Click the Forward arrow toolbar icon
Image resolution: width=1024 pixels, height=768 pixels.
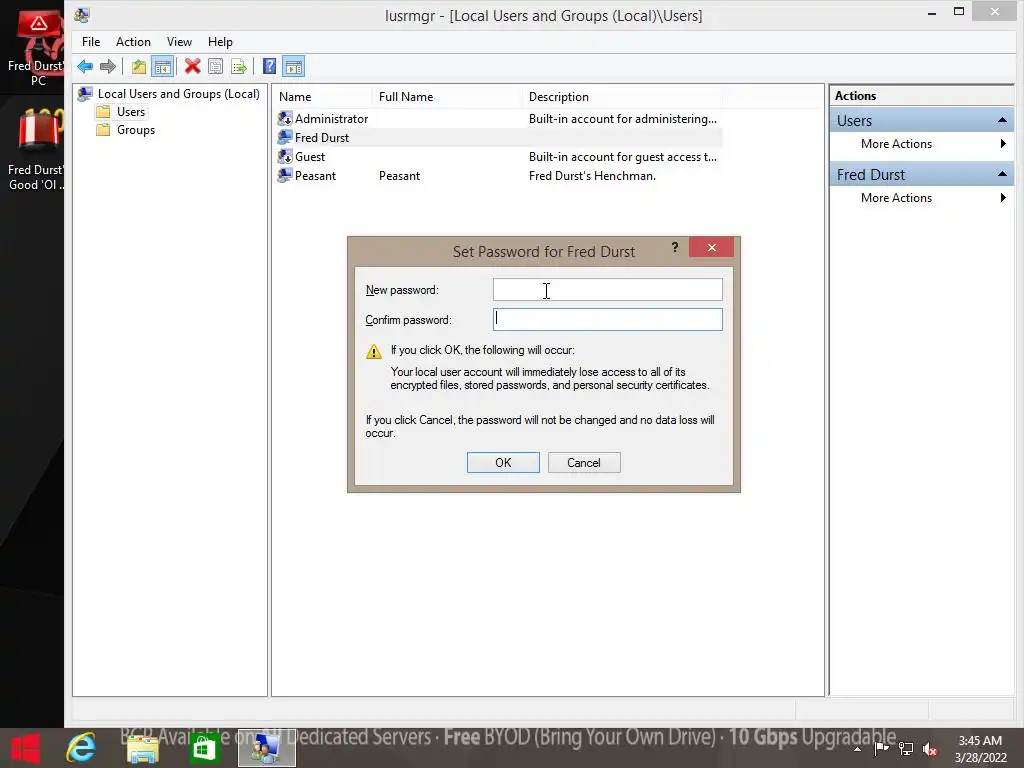click(108, 66)
